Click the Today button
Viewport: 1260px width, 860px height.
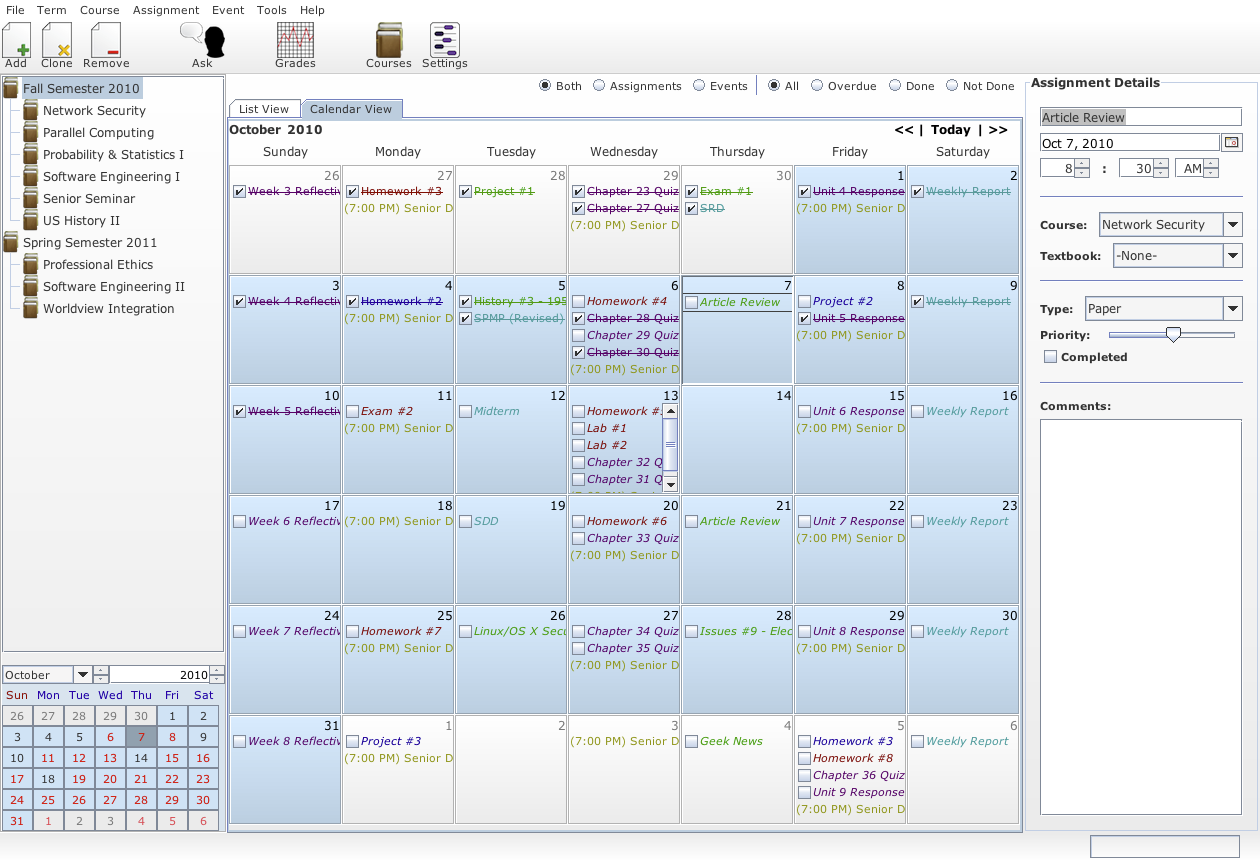[x=951, y=130]
